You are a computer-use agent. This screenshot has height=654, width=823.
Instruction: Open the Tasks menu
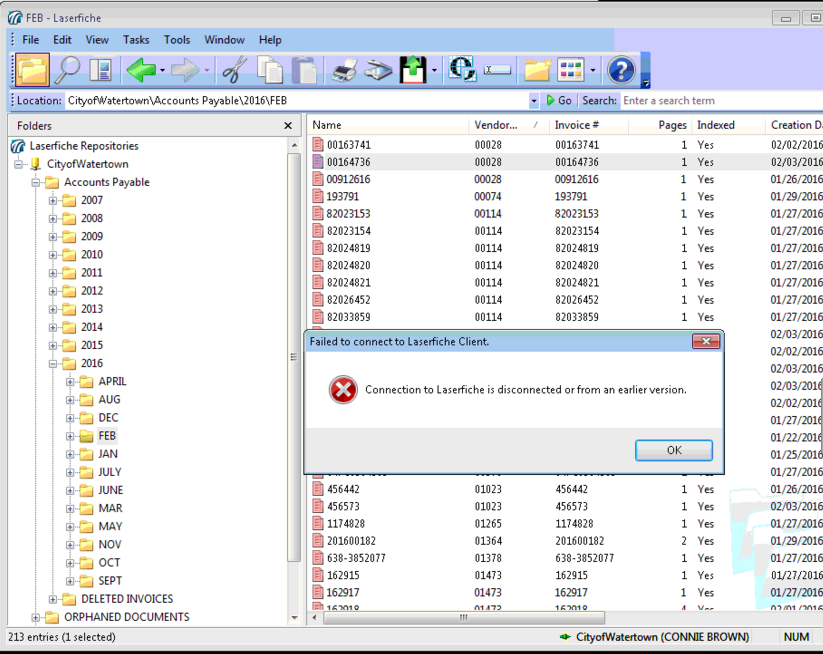coord(136,40)
